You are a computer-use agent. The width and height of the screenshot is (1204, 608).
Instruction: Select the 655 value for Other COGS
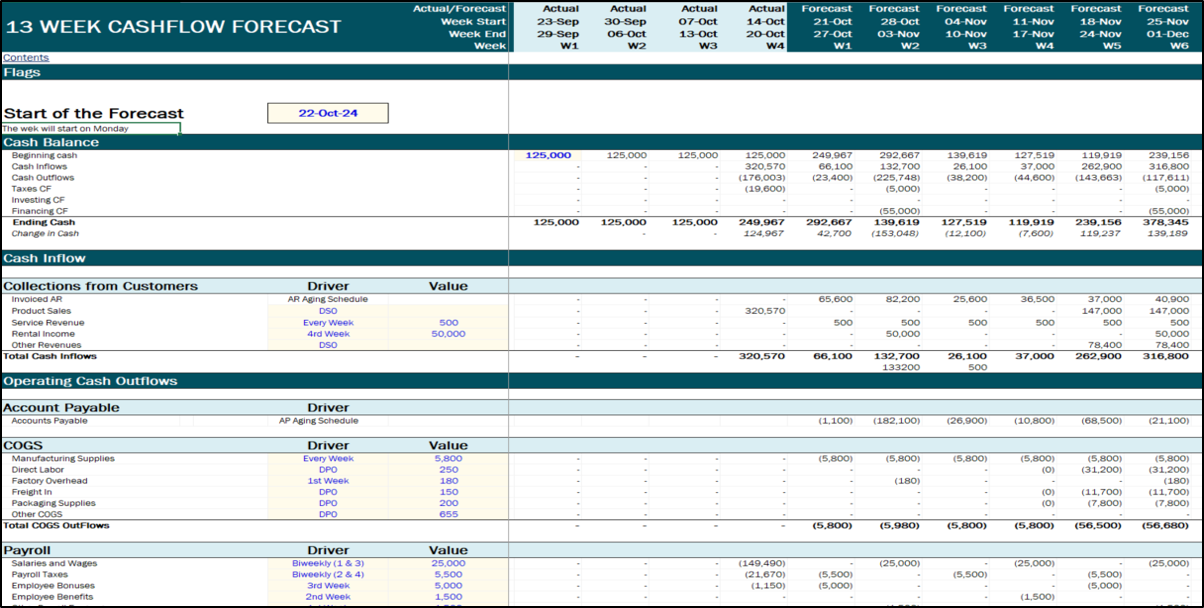tap(448, 514)
